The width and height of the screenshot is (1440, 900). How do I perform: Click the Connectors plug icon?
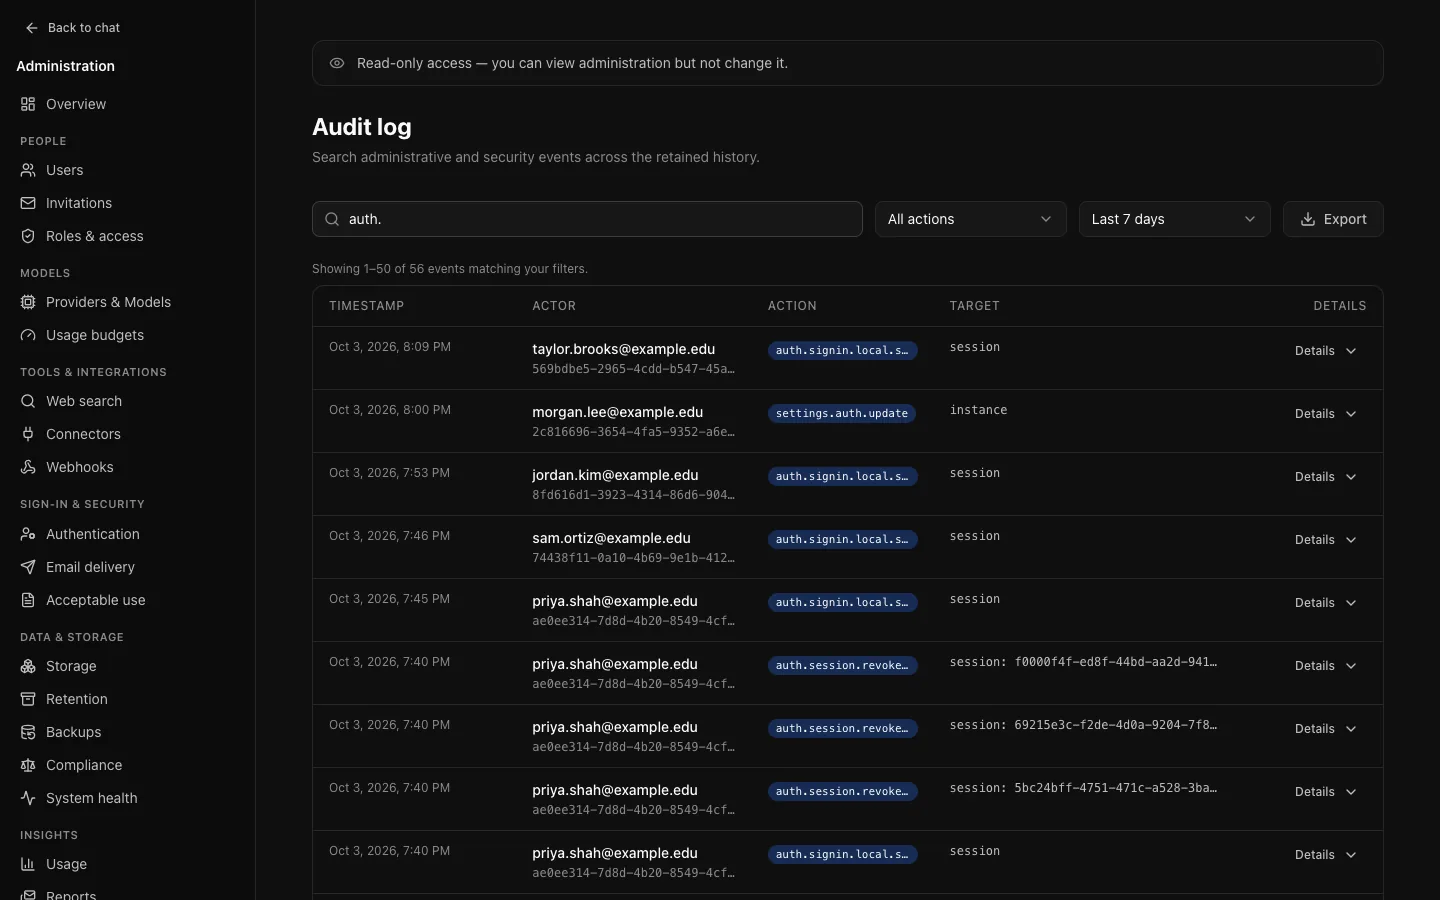pos(28,434)
